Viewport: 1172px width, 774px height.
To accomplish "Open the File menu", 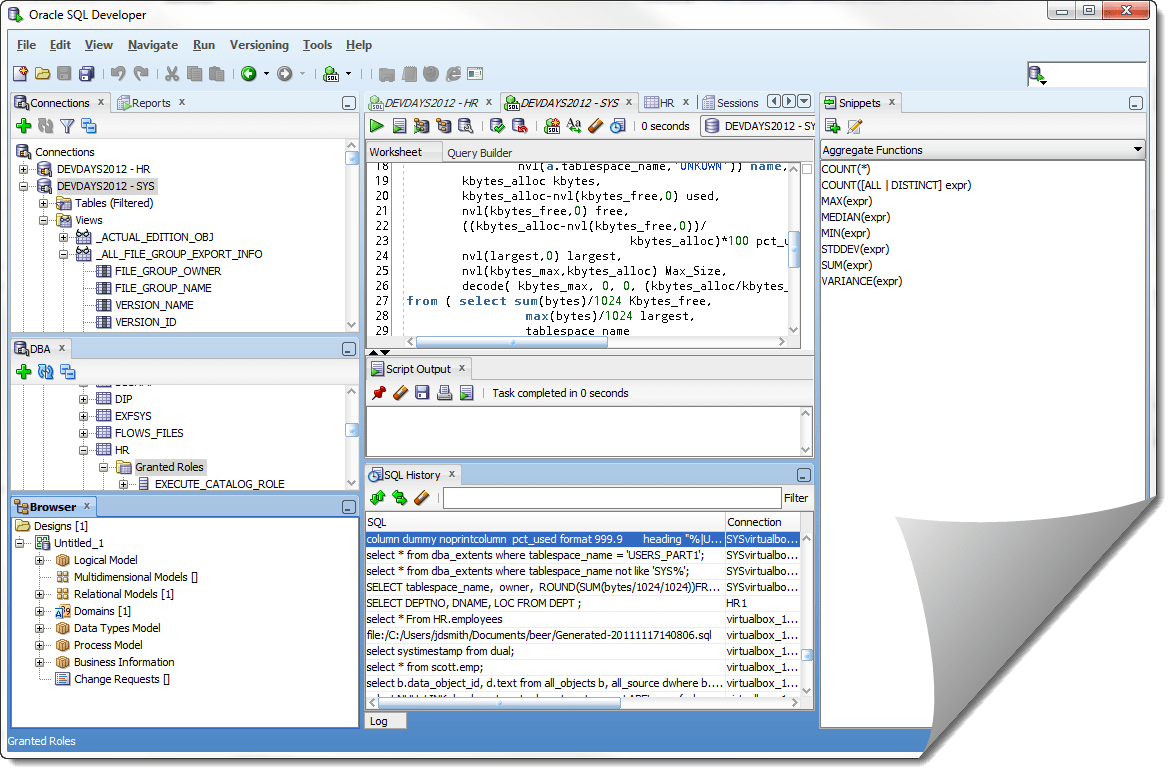I will pos(26,45).
